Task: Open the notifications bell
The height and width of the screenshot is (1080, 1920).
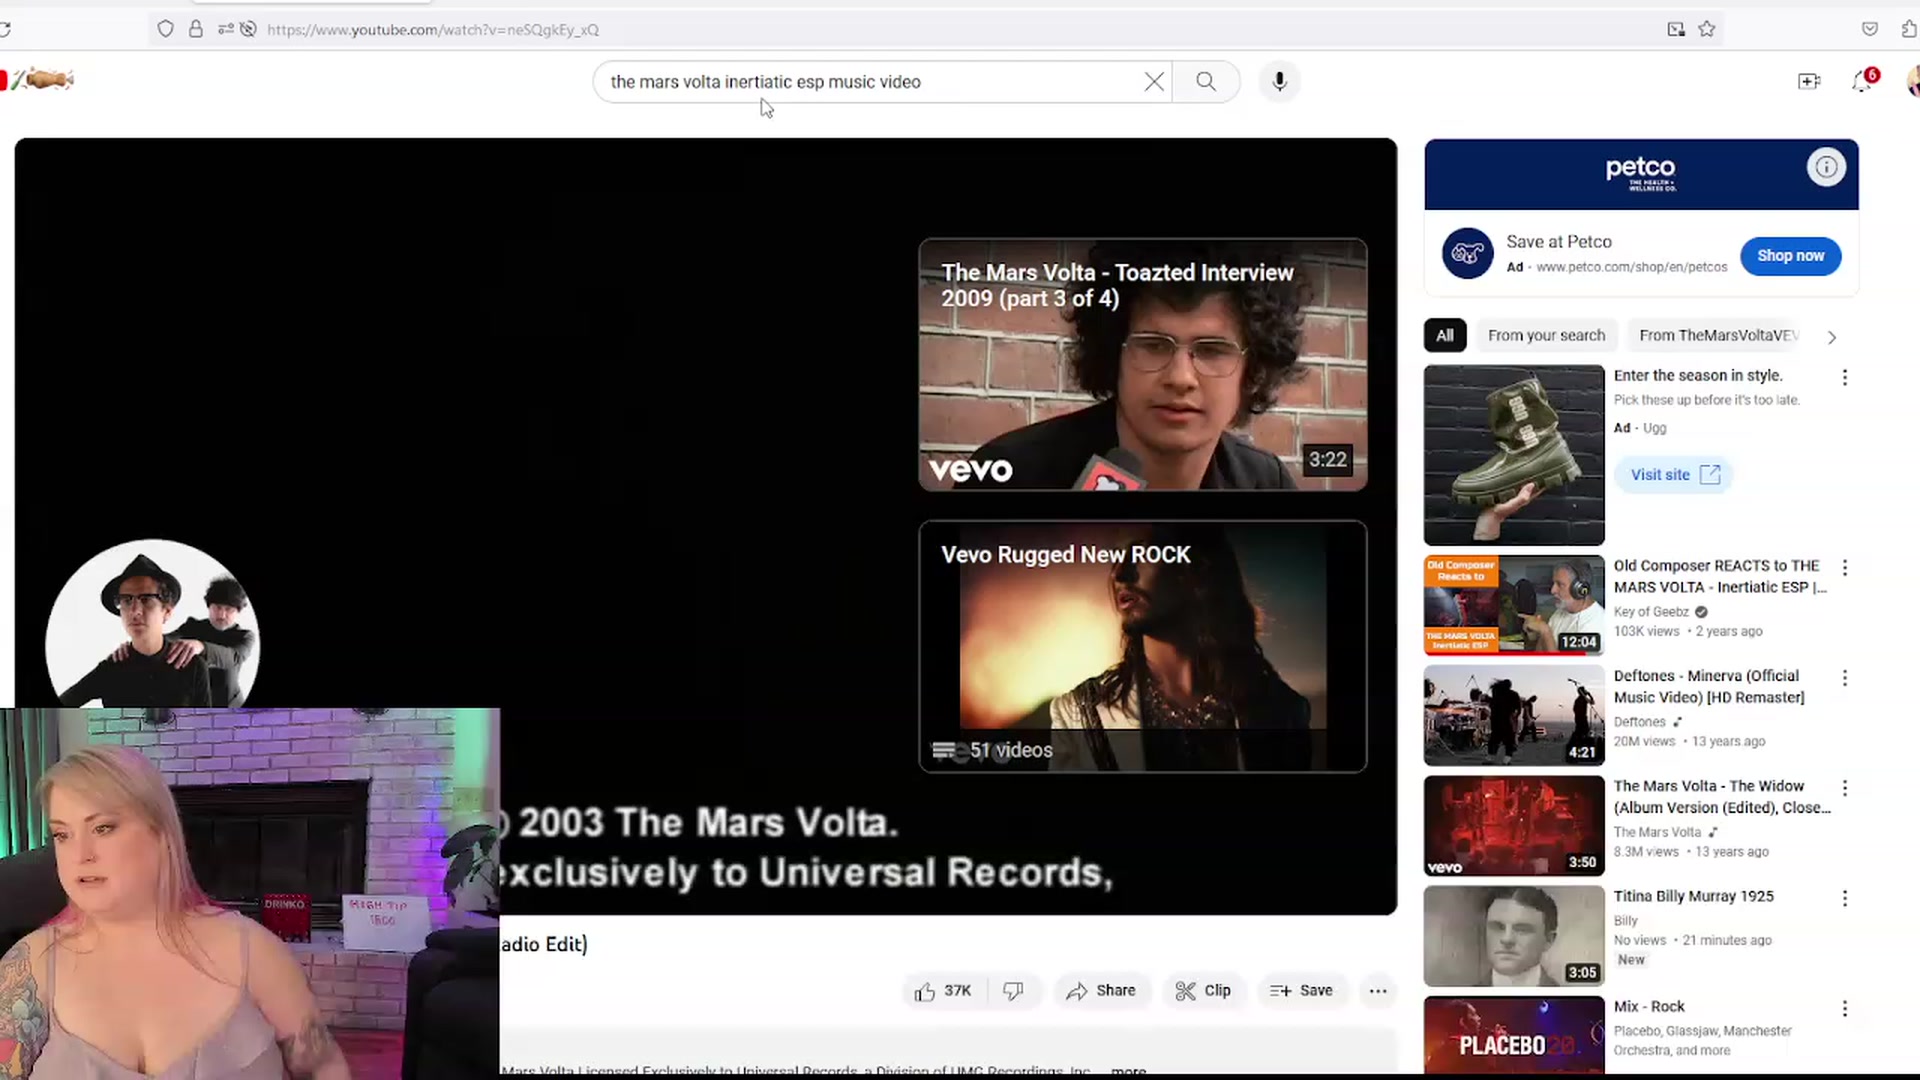Action: [x=1863, y=81]
